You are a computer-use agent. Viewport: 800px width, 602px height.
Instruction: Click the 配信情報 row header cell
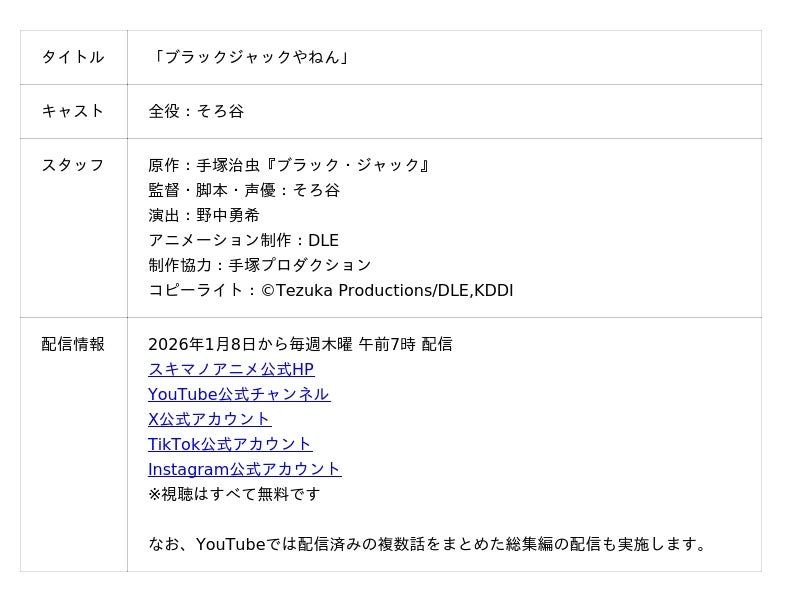73,344
